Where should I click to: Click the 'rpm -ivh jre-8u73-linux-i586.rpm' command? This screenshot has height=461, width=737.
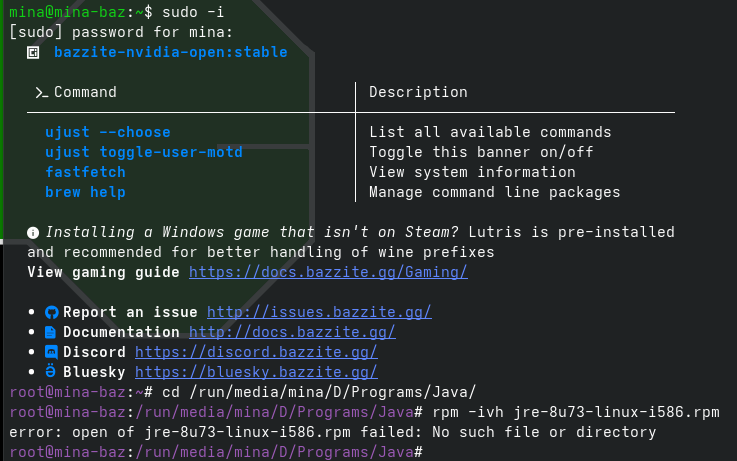pyautogui.click(x=576, y=412)
